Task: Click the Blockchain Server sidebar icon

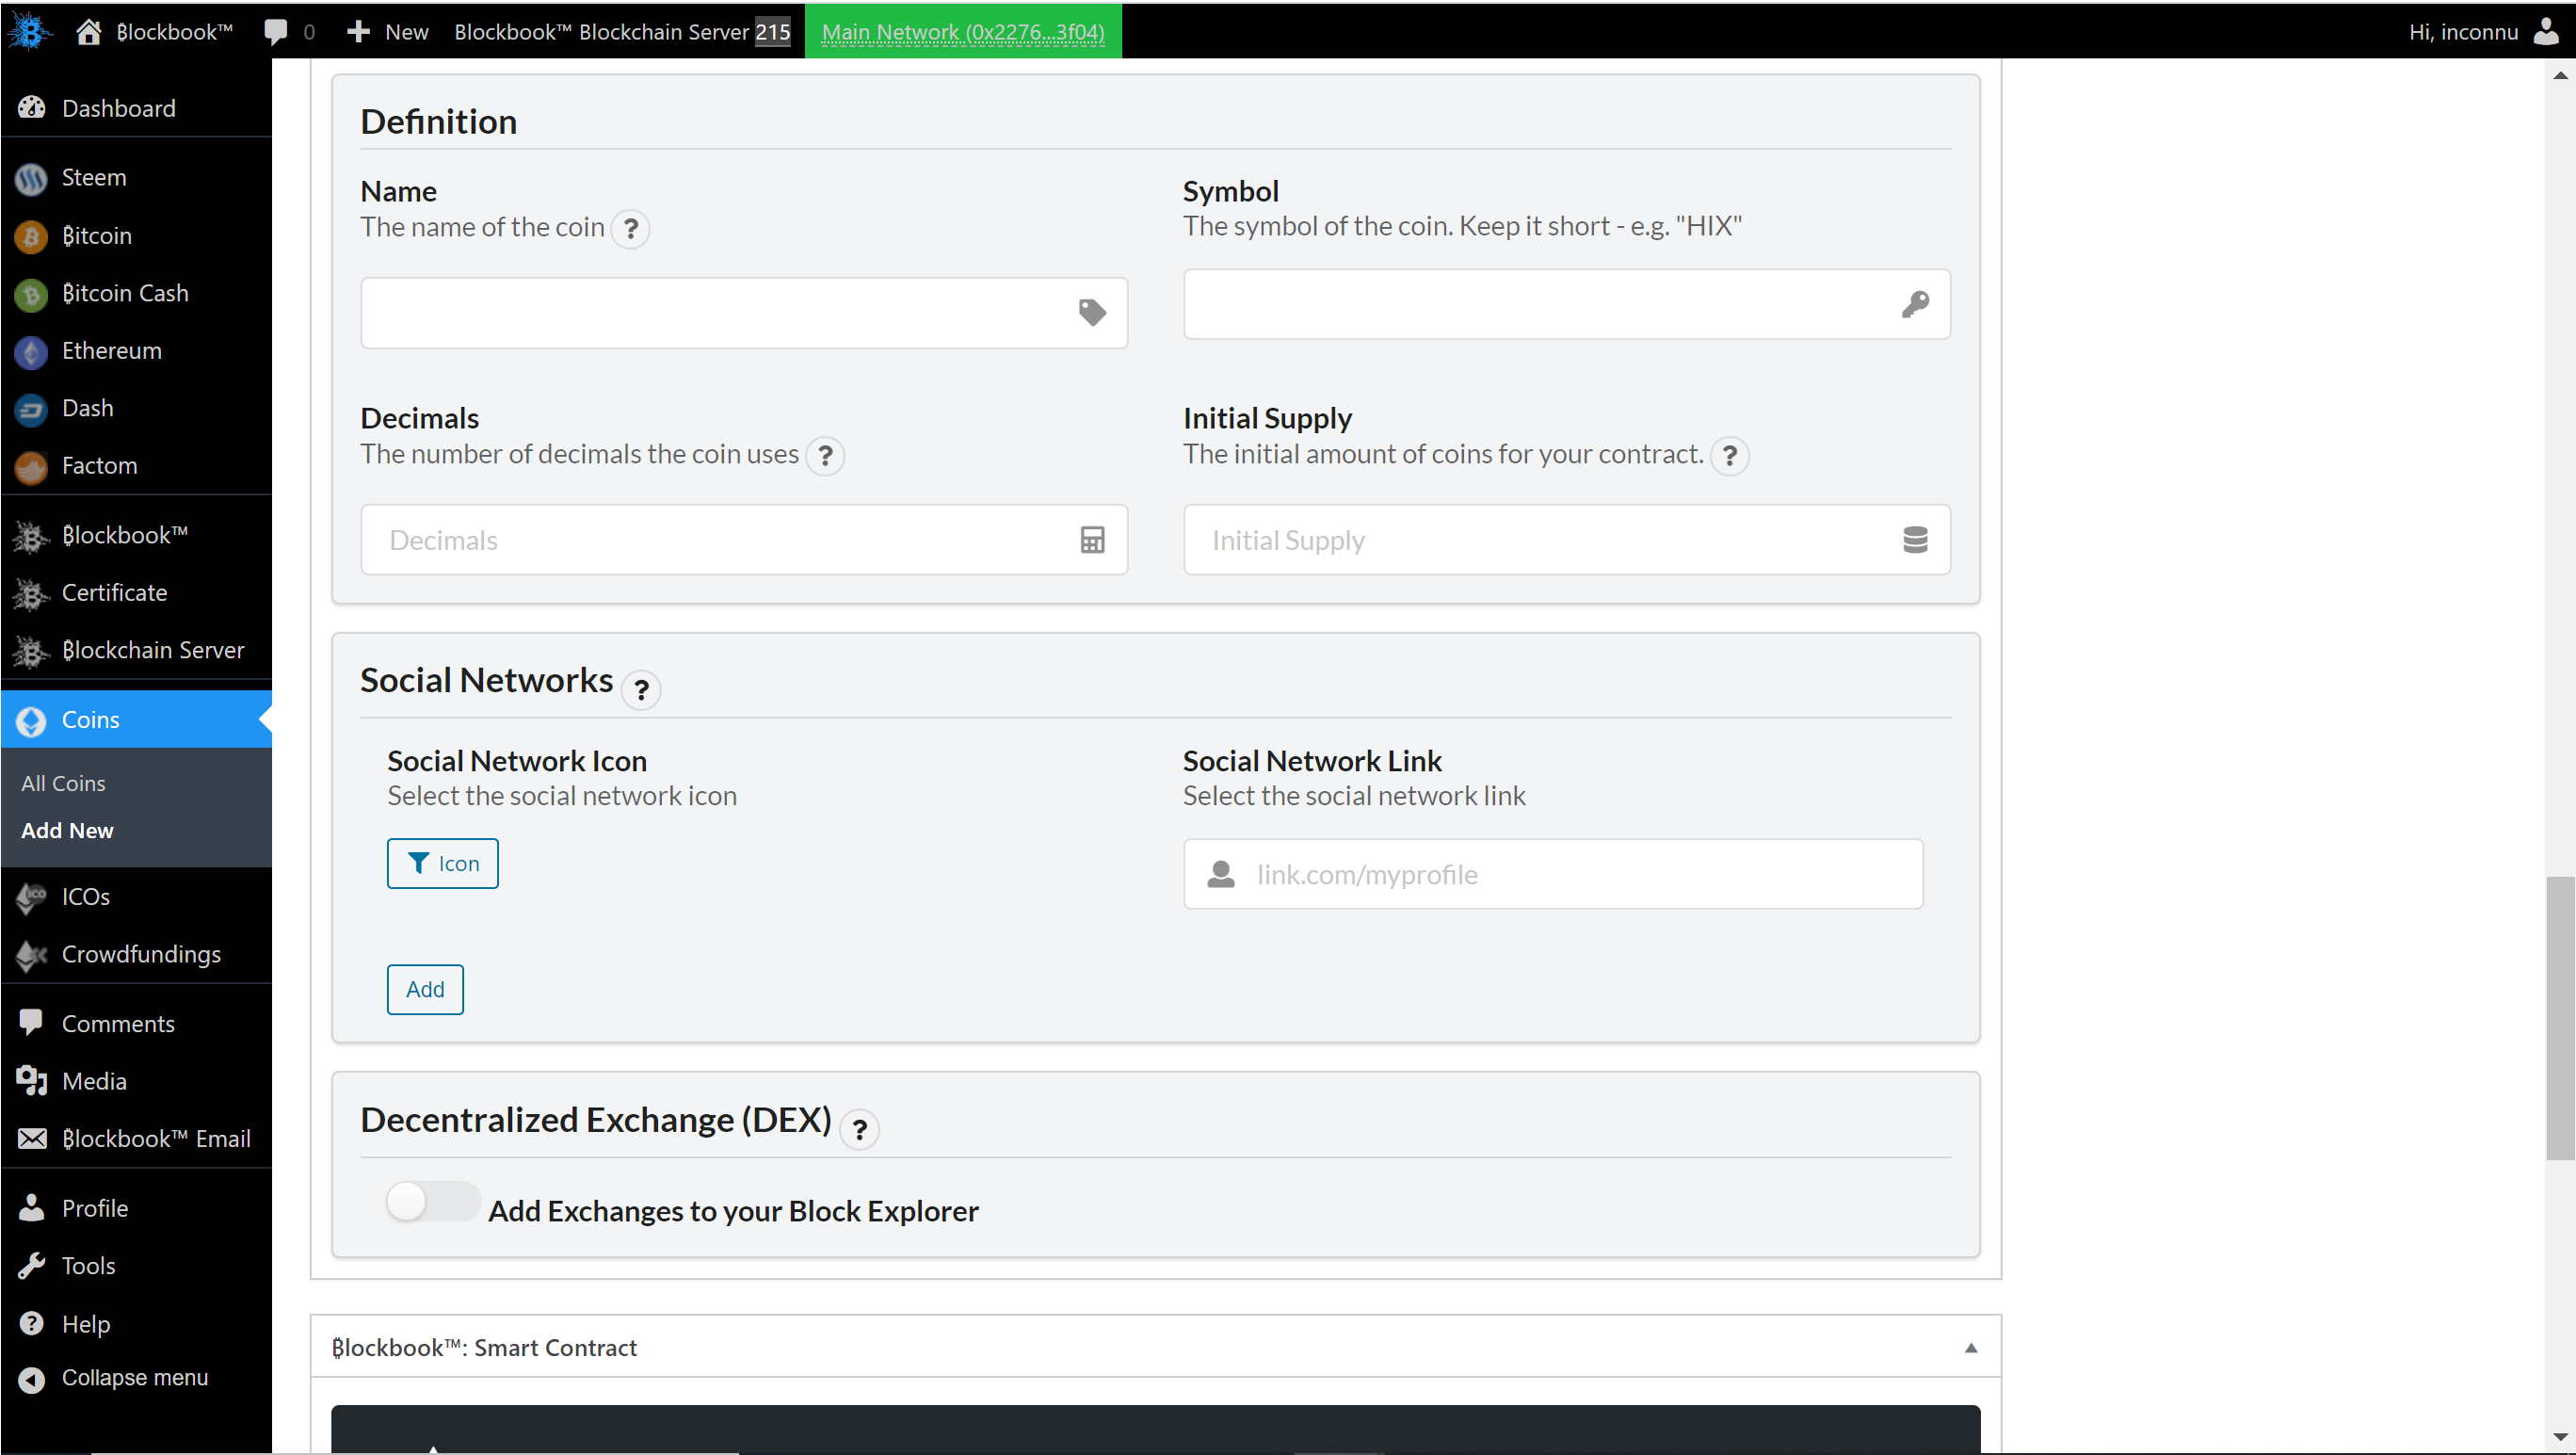Action: tap(31, 651)
